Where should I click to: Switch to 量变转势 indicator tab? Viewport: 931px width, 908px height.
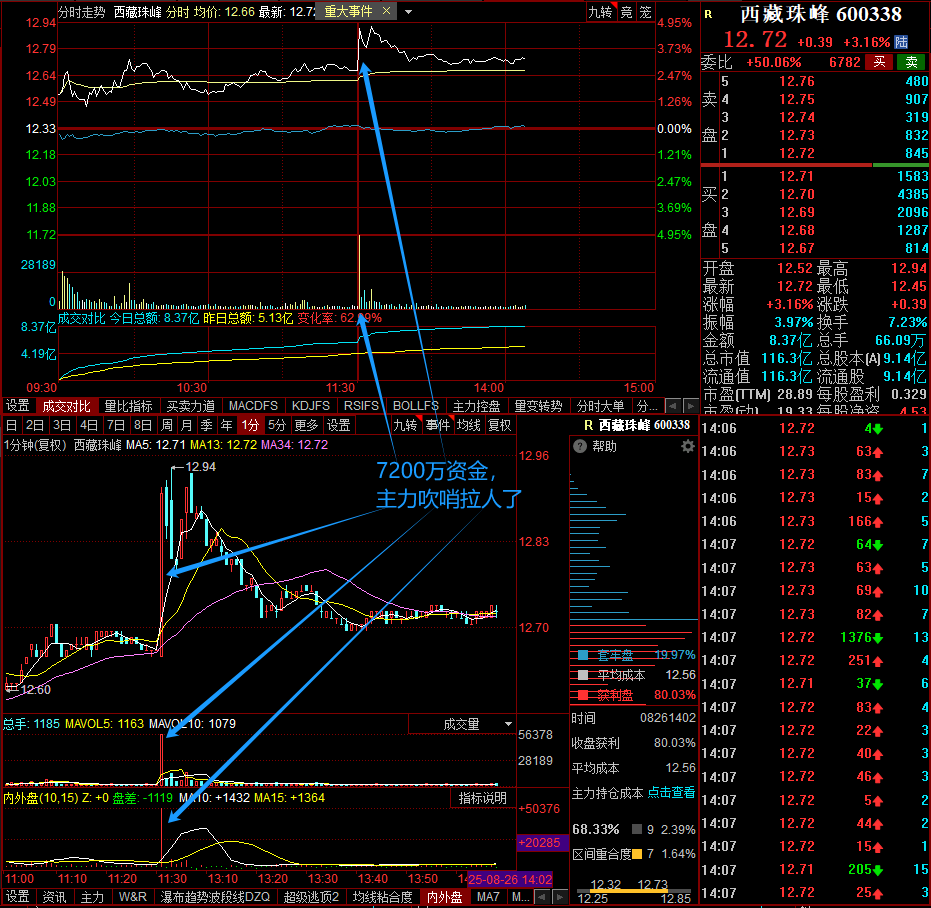tap(538, 406)
